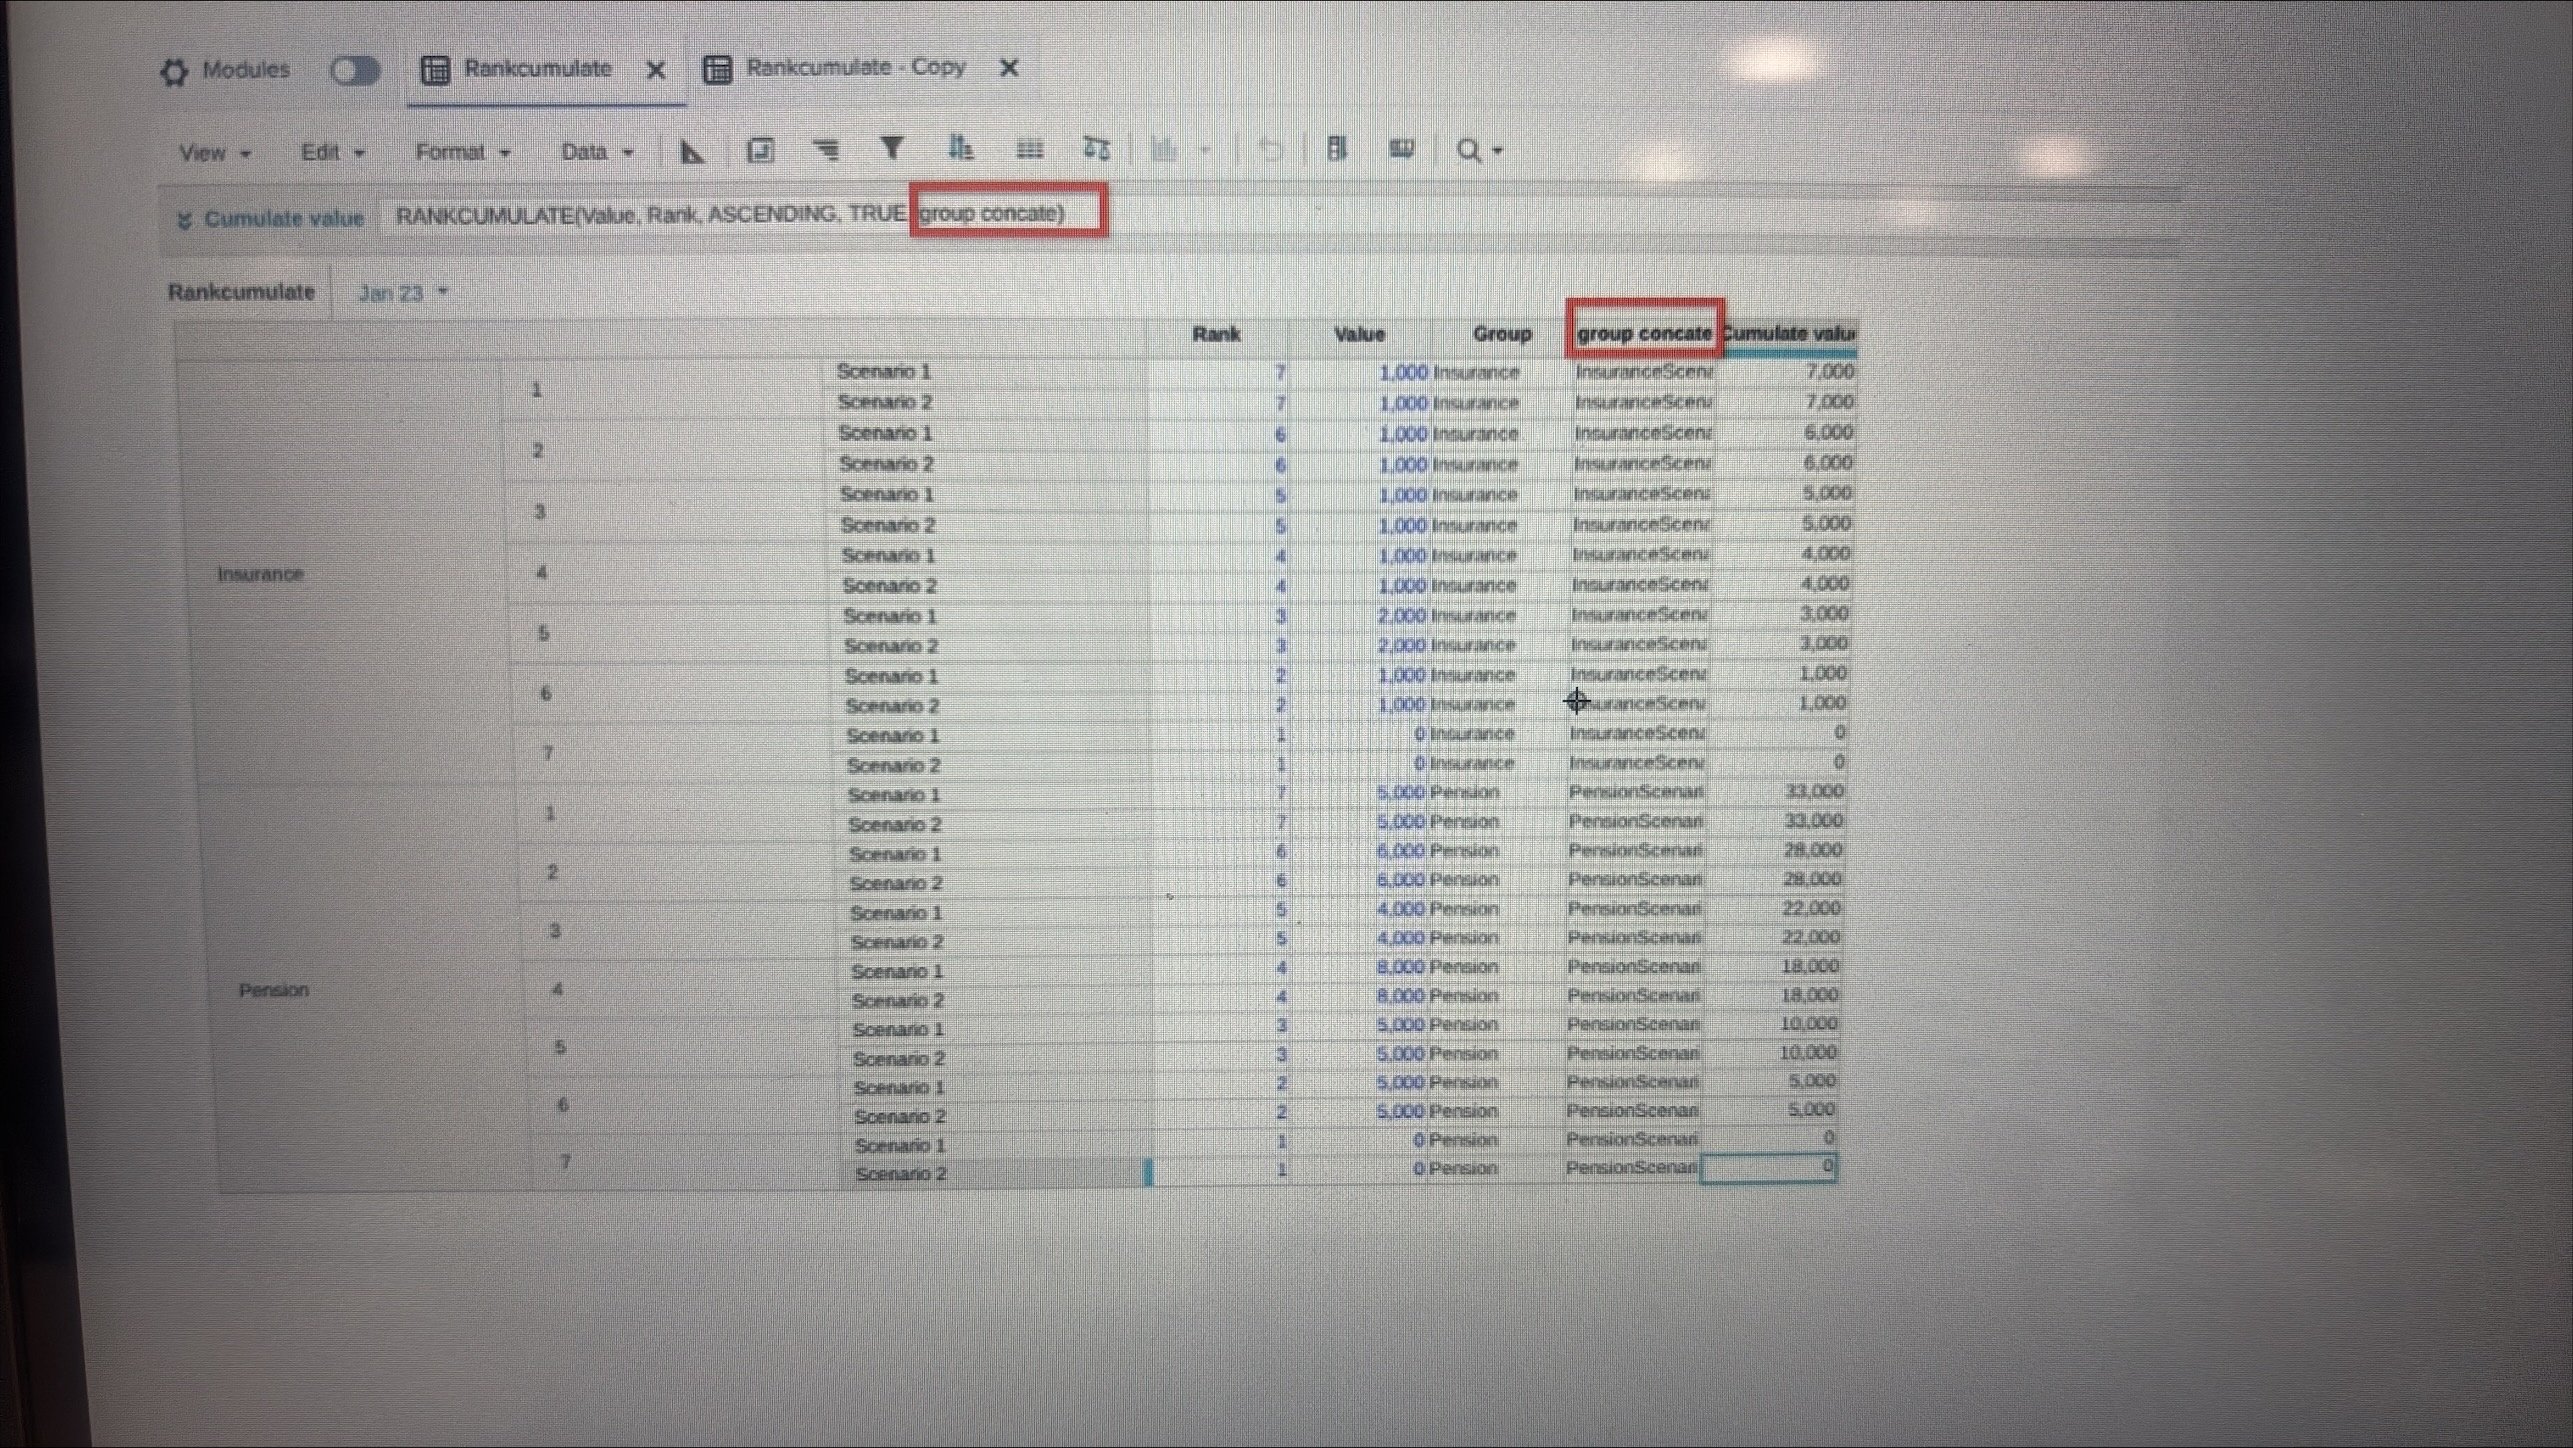Open the View menu
The image size is (2573, 1448).
(x=214, y=153)
